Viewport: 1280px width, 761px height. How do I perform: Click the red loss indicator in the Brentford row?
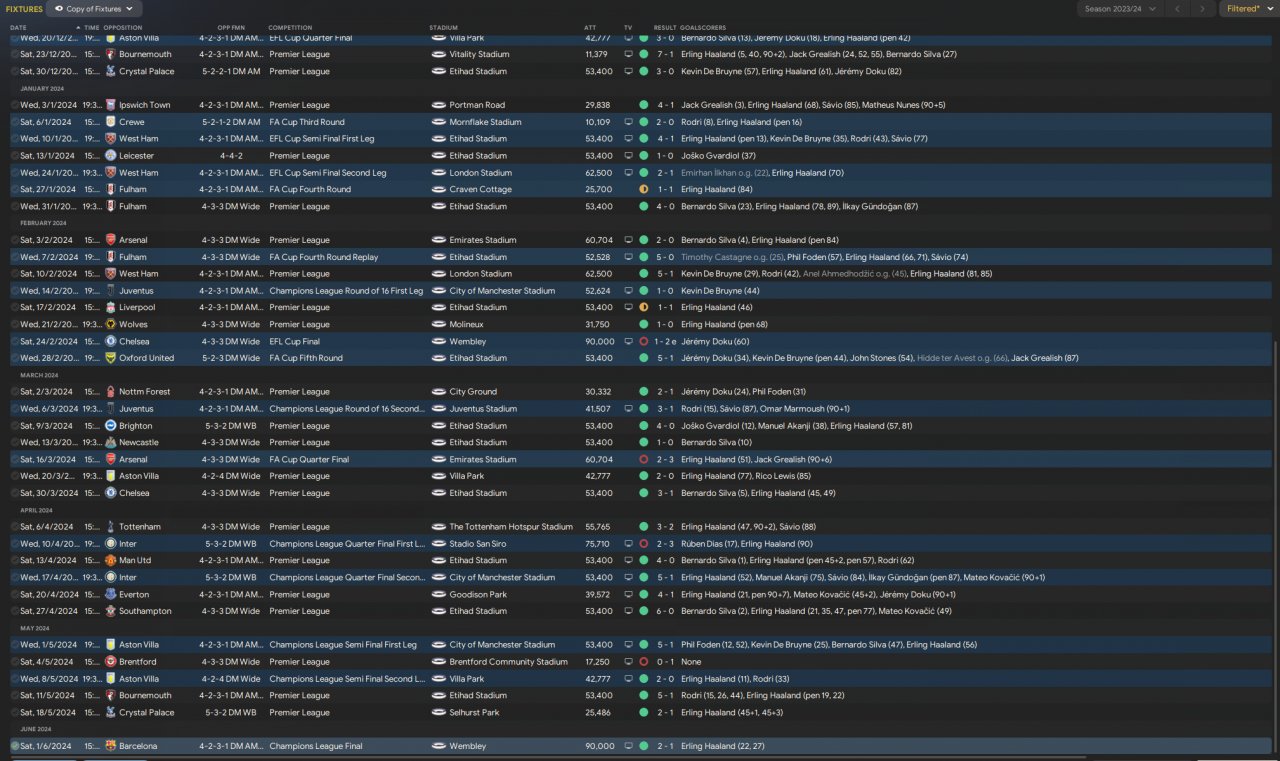point(644,662)
